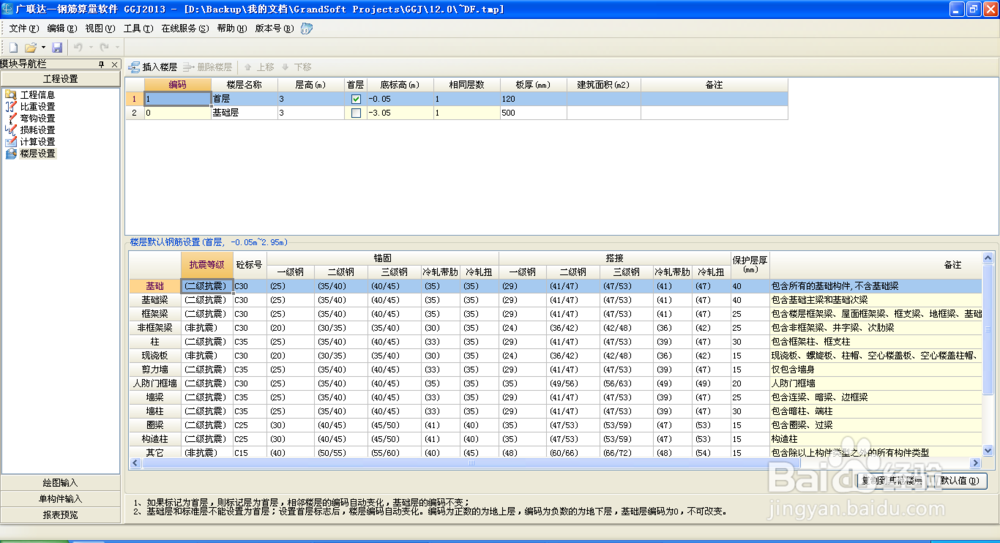The height and width of the screenshot is (543, 1000).
Task: Click the 复制到其他楼层 button
Action: (x=892, y=480)
